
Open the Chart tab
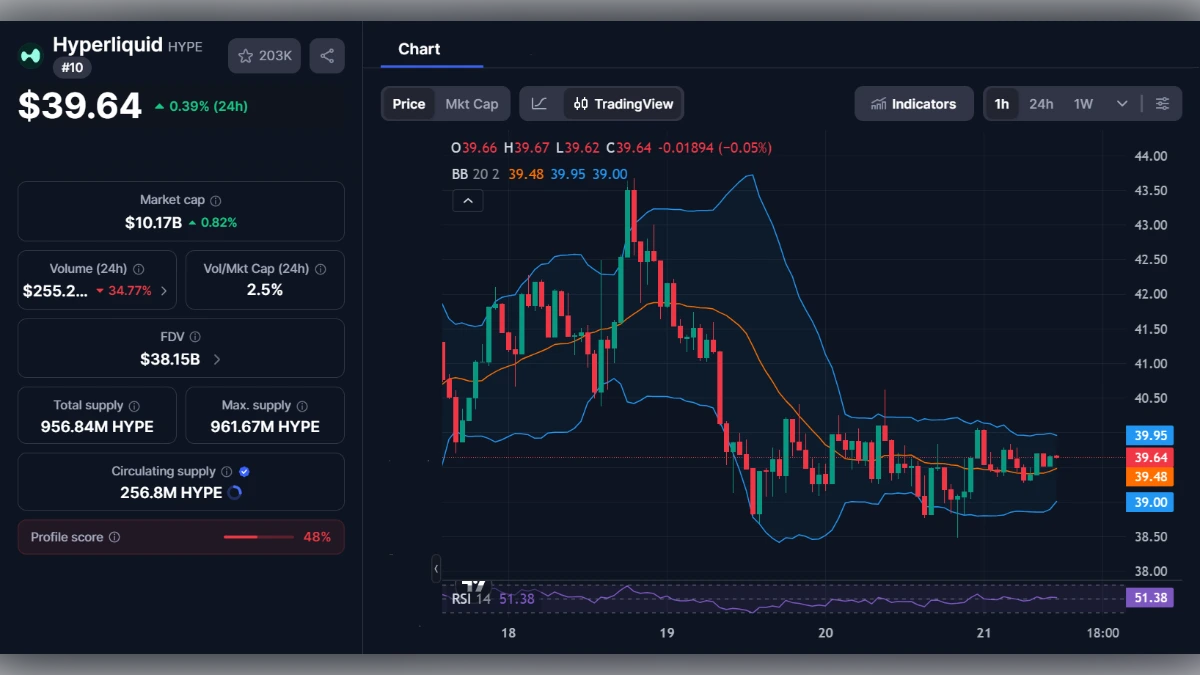(x=419, y=49)
